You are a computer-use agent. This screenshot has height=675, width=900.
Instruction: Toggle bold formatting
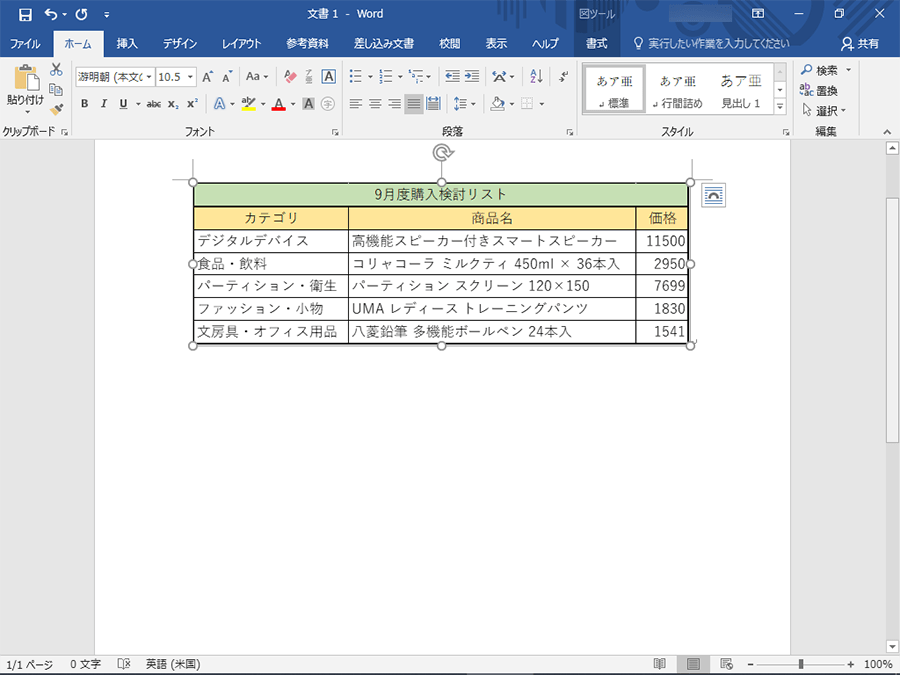click(x=85, y=104)
